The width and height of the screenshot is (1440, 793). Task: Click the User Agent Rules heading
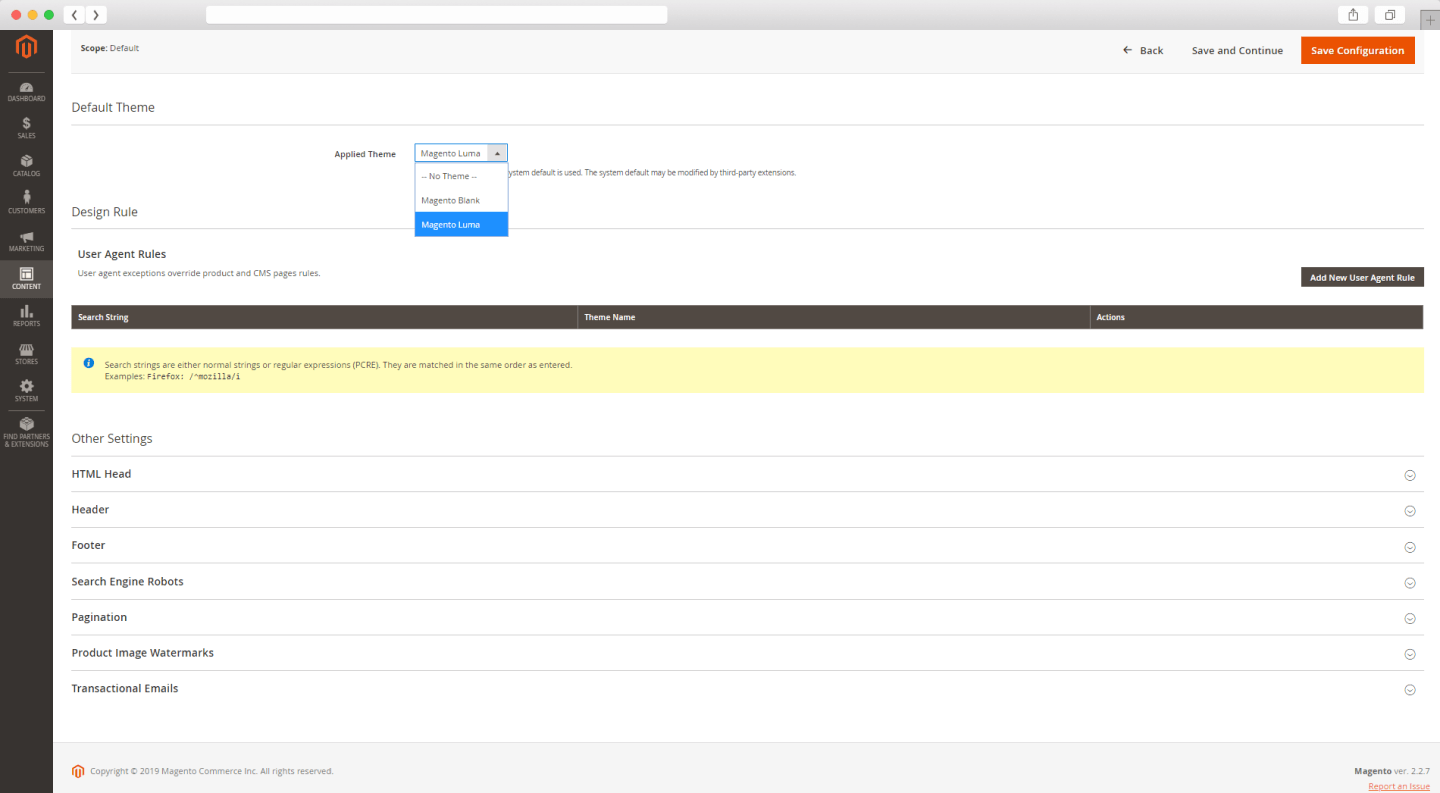tap(122, 254)
